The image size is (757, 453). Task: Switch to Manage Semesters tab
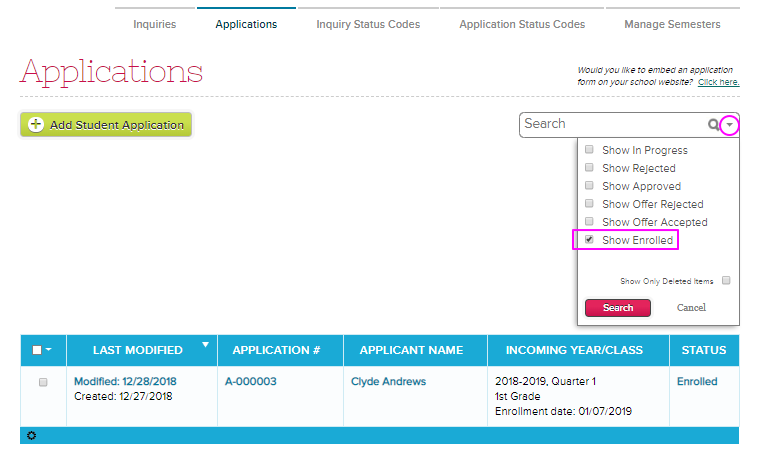[x=673, y=24]
